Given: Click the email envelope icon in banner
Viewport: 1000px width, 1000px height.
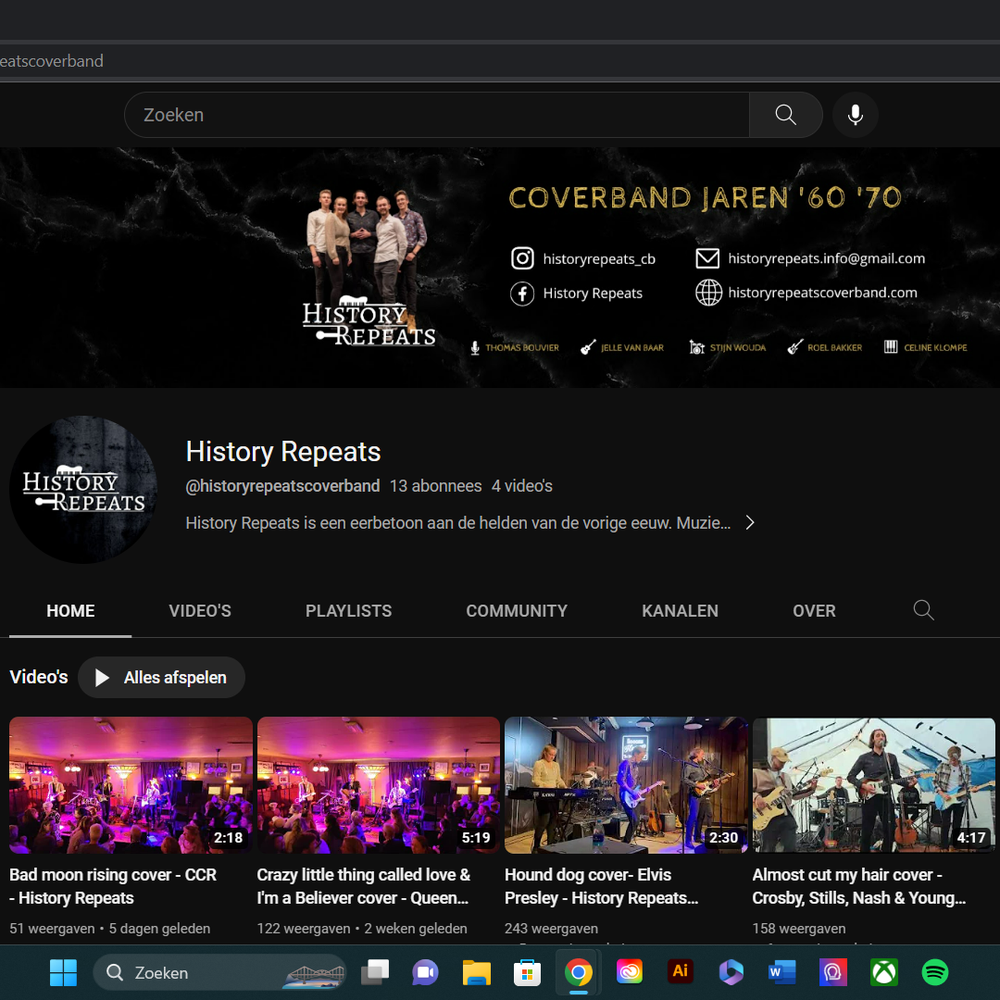Looking at the screenshot, I should pyautogui.click(x=707, y=258).
